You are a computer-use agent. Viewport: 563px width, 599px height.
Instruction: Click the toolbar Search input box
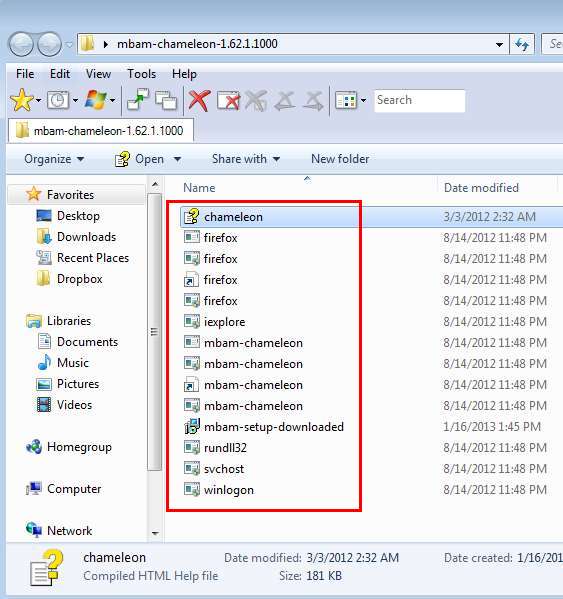[420, 100]
